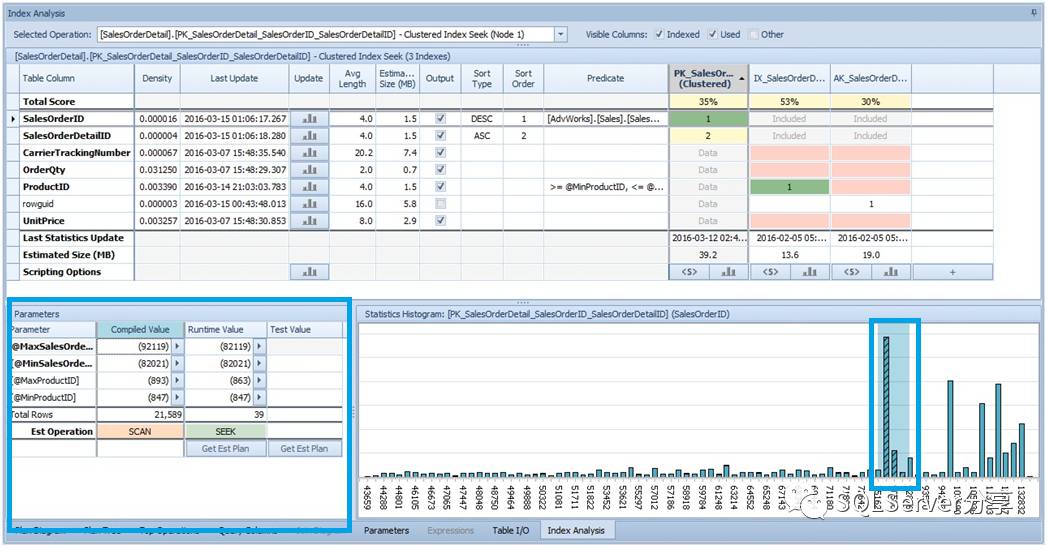The image size is (1047, 550).
Task: Toggle the Indexed visible columns checkbox
Action: pyautogui.click(x=660, y=34)
